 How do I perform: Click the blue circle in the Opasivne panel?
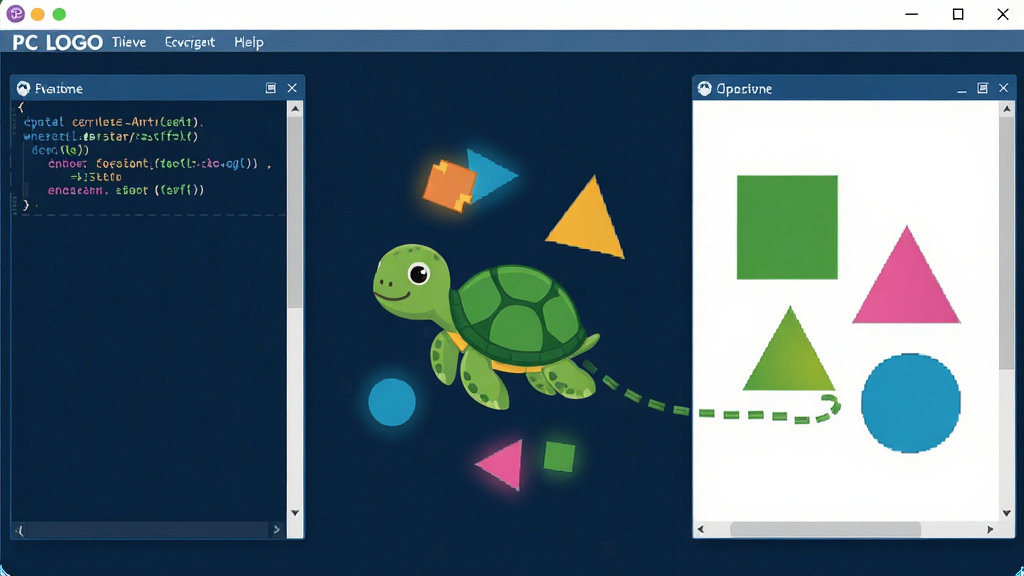pos(910,403)
